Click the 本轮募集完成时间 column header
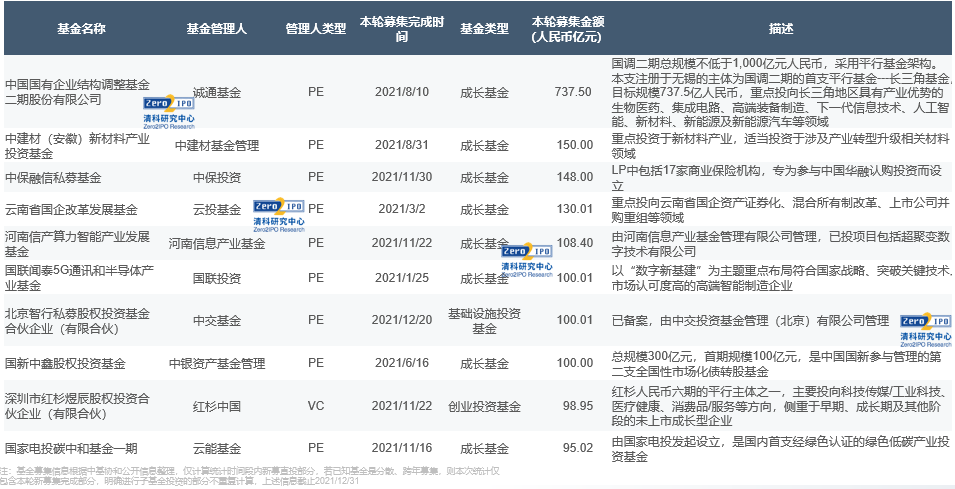Screen dimensions: 955x489 point(401,29)
